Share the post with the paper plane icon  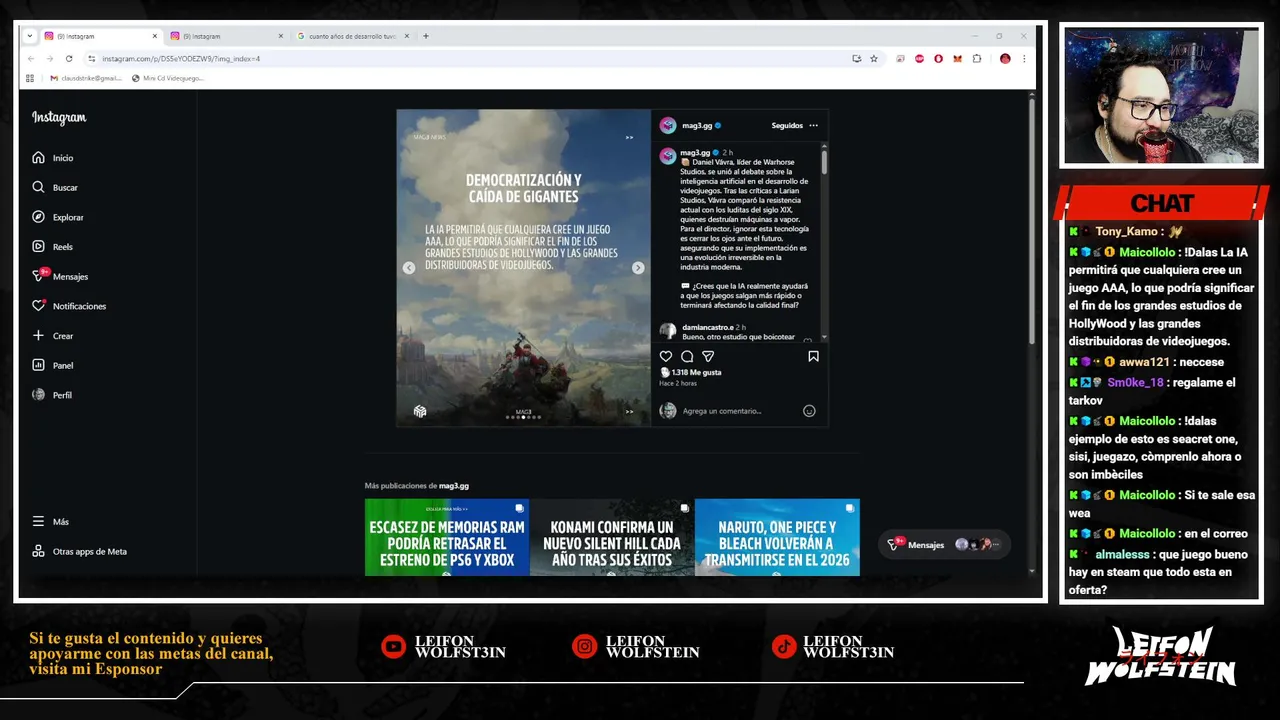coord(708,356)
